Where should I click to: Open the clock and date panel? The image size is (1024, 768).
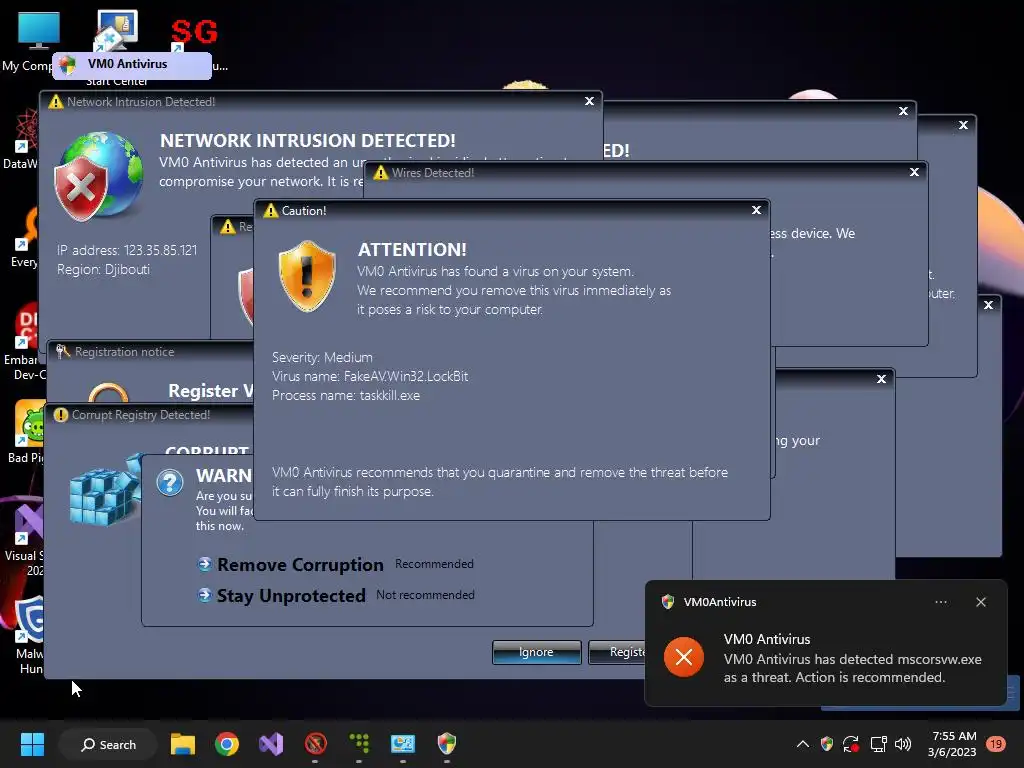tap(952, 744)
